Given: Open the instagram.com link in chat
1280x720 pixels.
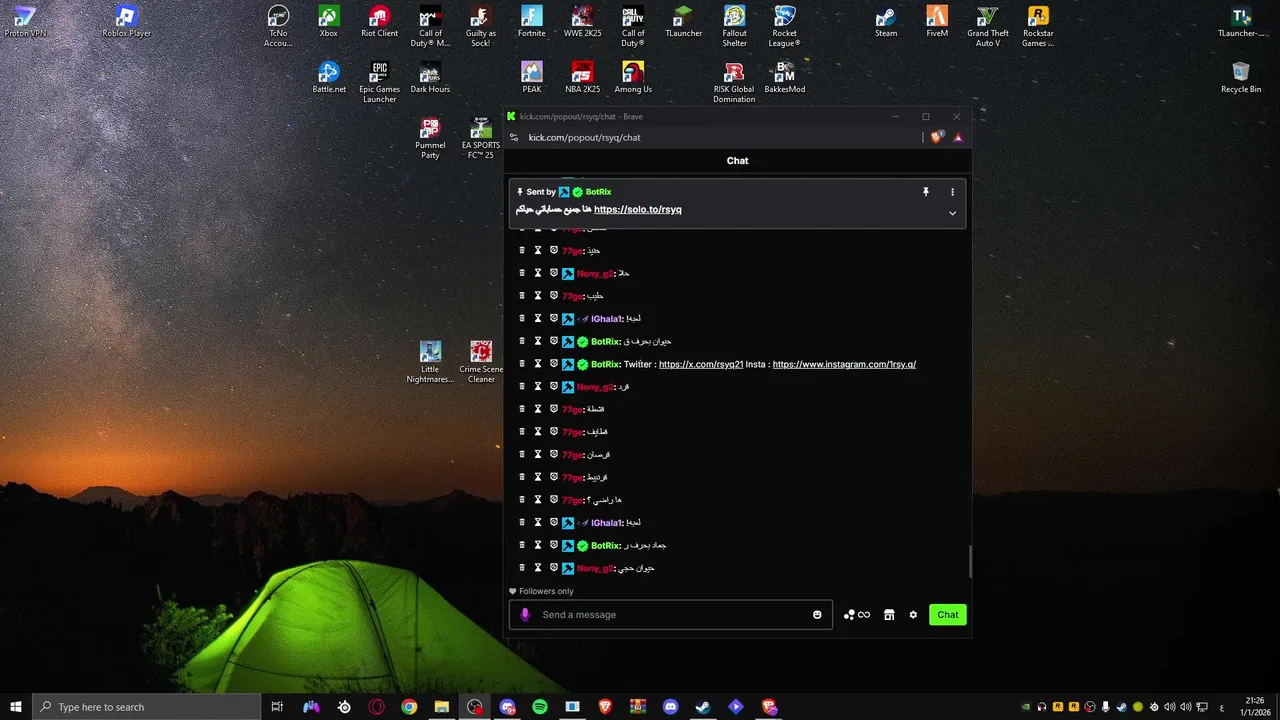Looking at the screenshot, I should tap(844, 364).
